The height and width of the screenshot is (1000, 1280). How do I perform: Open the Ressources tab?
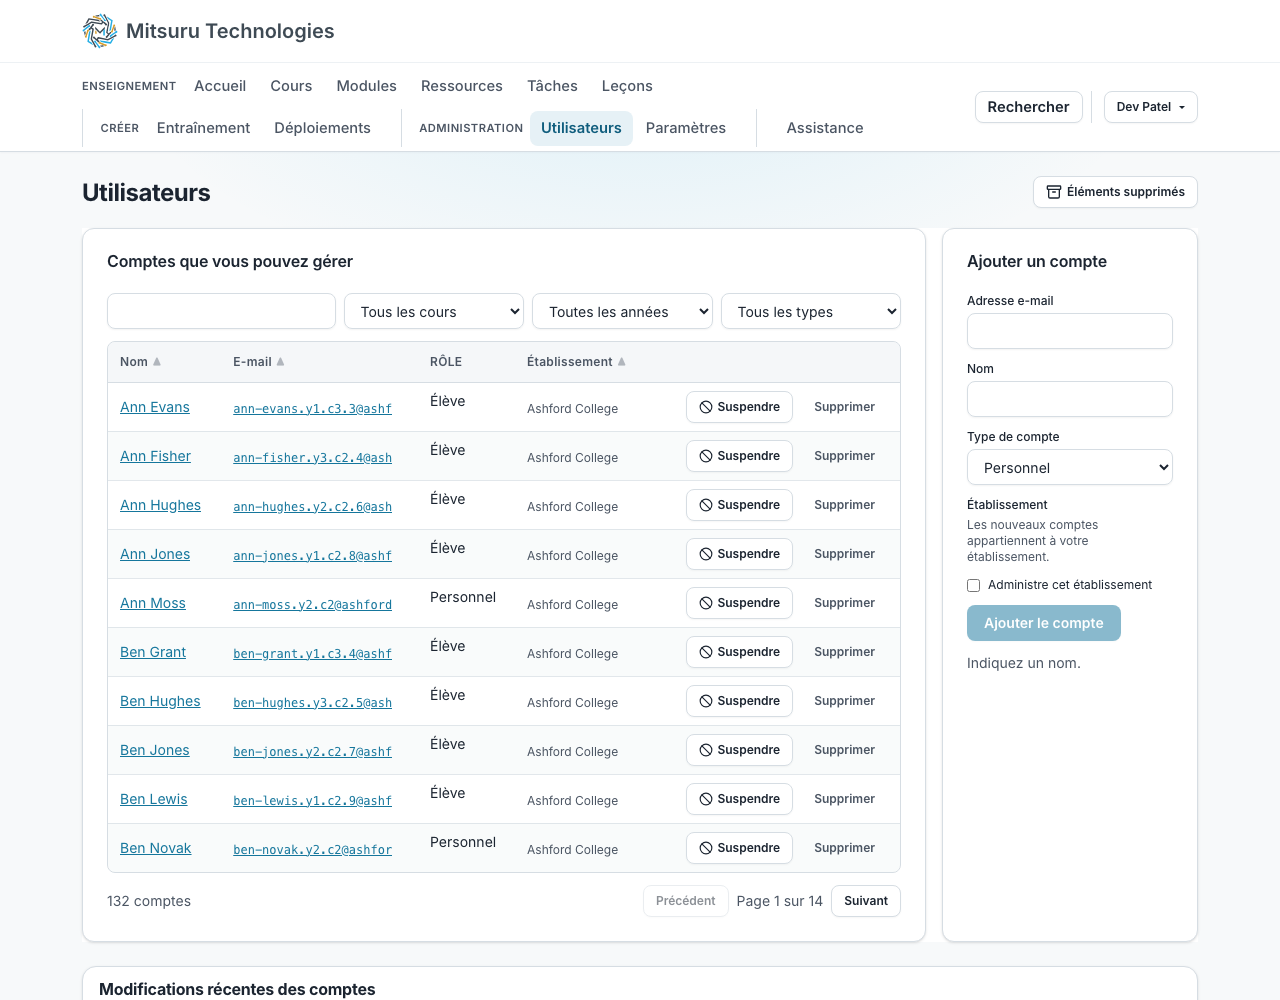pos(461,86)
